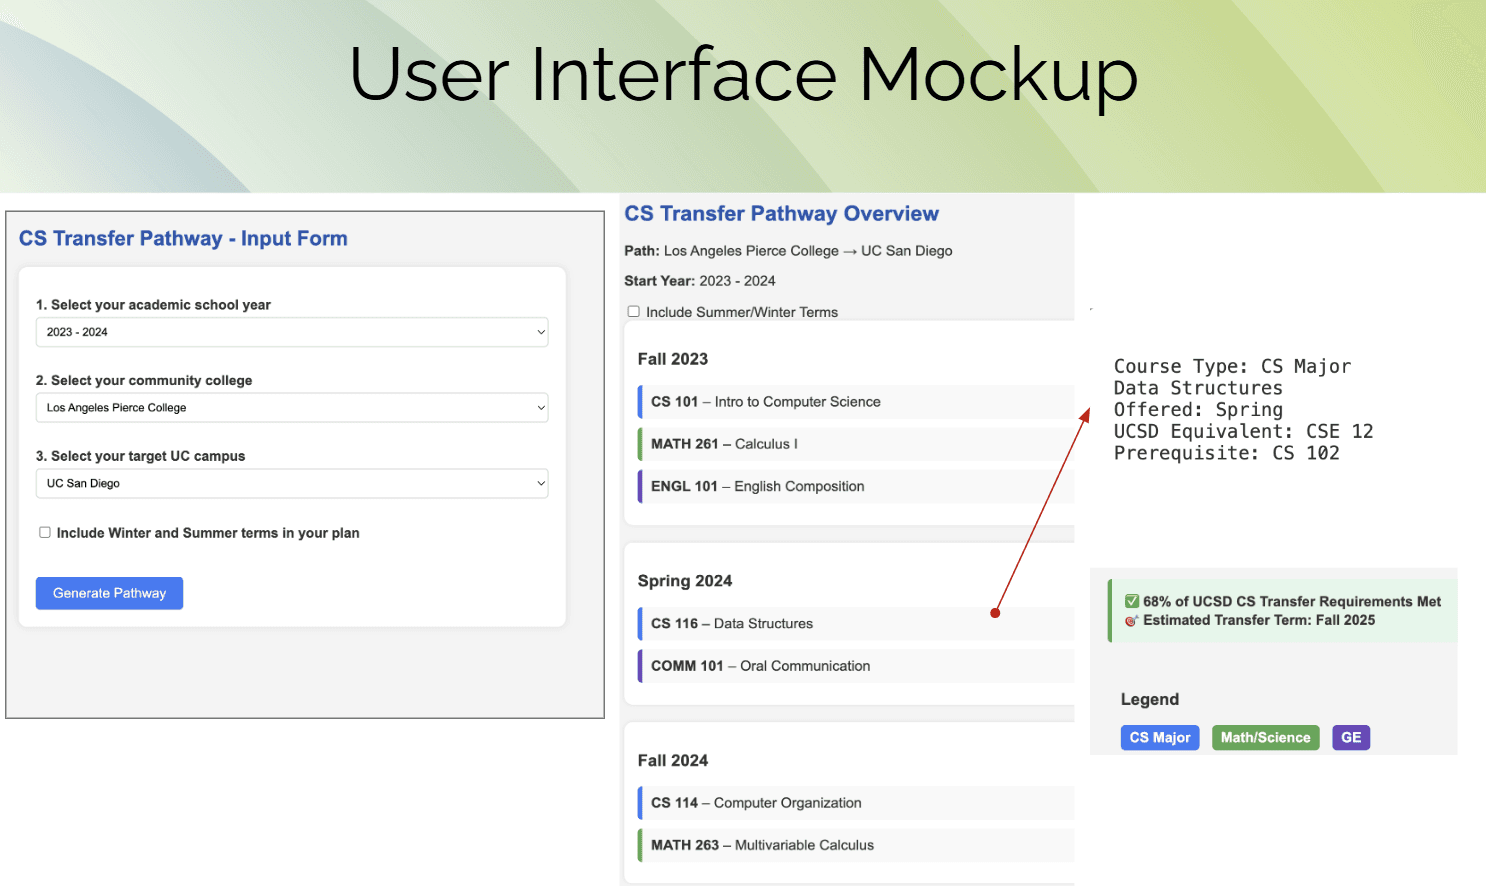Select the MATH 261 Calculus I course
This screenshot has height=886, width=1486.
pyautogui.click(x=724, y=444)
